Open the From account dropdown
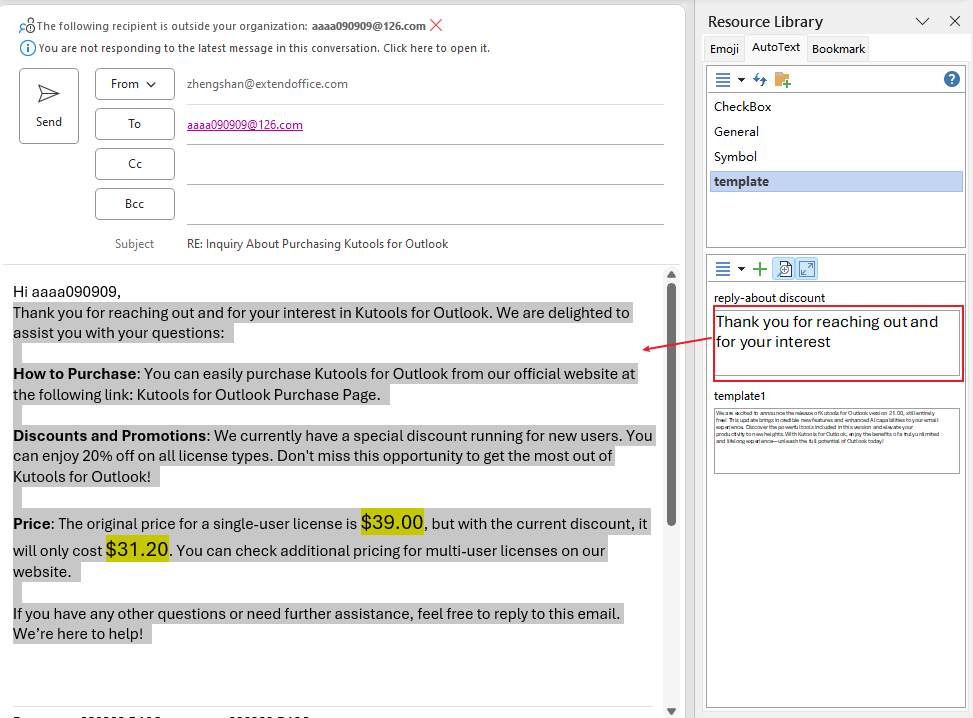 pyautogui.click(x=135, y=84)
